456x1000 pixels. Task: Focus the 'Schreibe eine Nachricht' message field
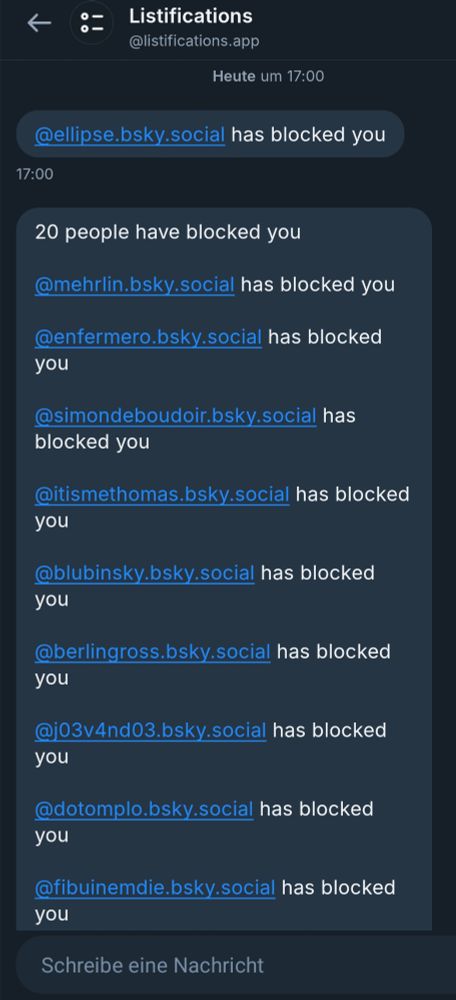(236, 965)
